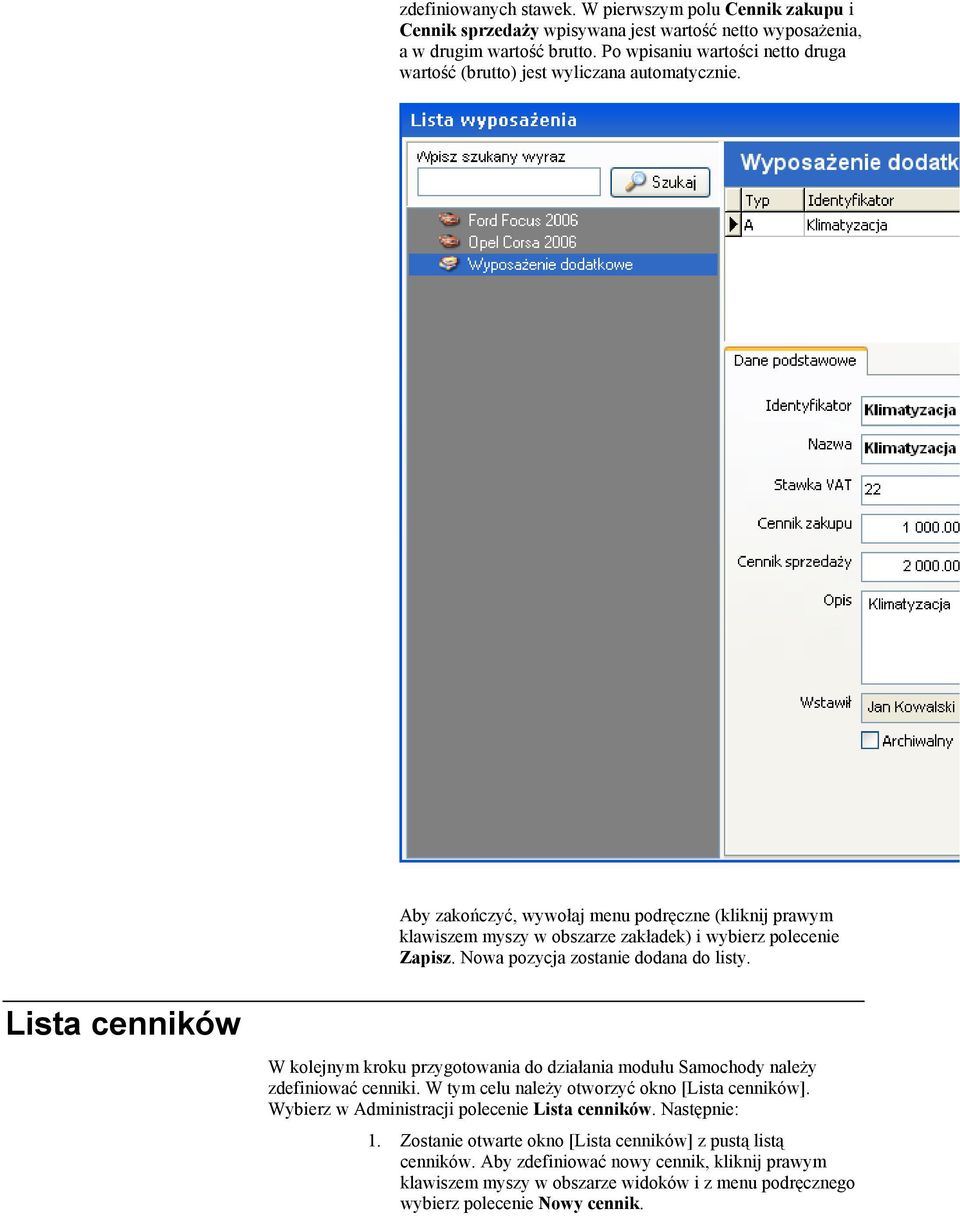Viewport: 960px width, 1216px height.
Task: Click the Szukaj search button
Action: pyautogui.click(x=661, y=182)
